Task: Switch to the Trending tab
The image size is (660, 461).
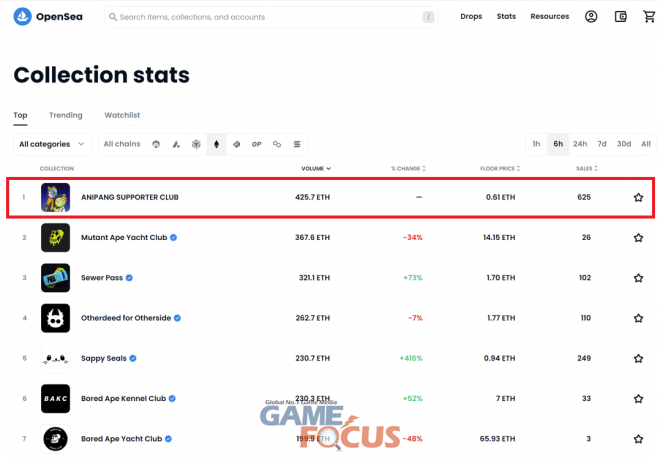Action: [x=66, y=115]
